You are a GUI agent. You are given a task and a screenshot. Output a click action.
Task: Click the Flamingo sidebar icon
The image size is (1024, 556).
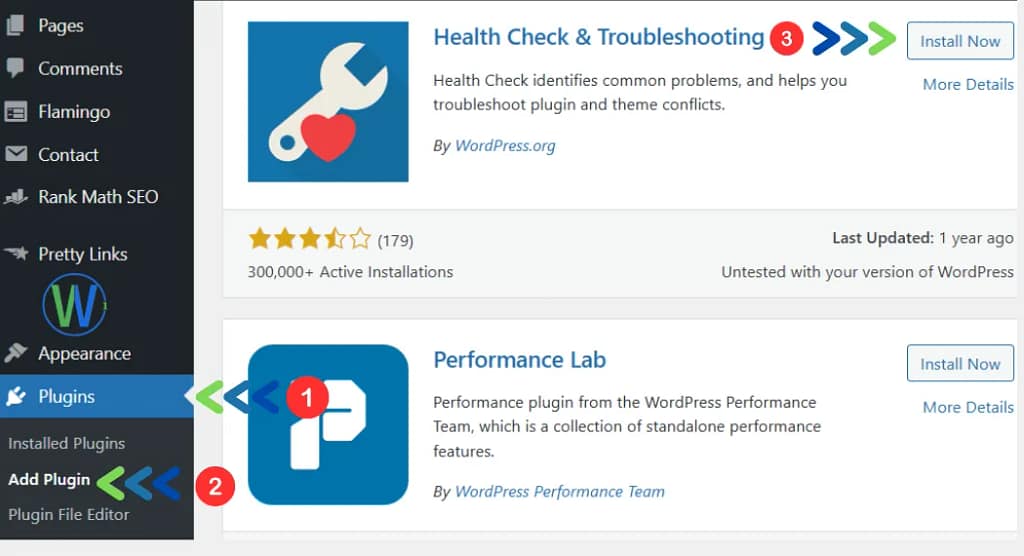click(15, 112)
